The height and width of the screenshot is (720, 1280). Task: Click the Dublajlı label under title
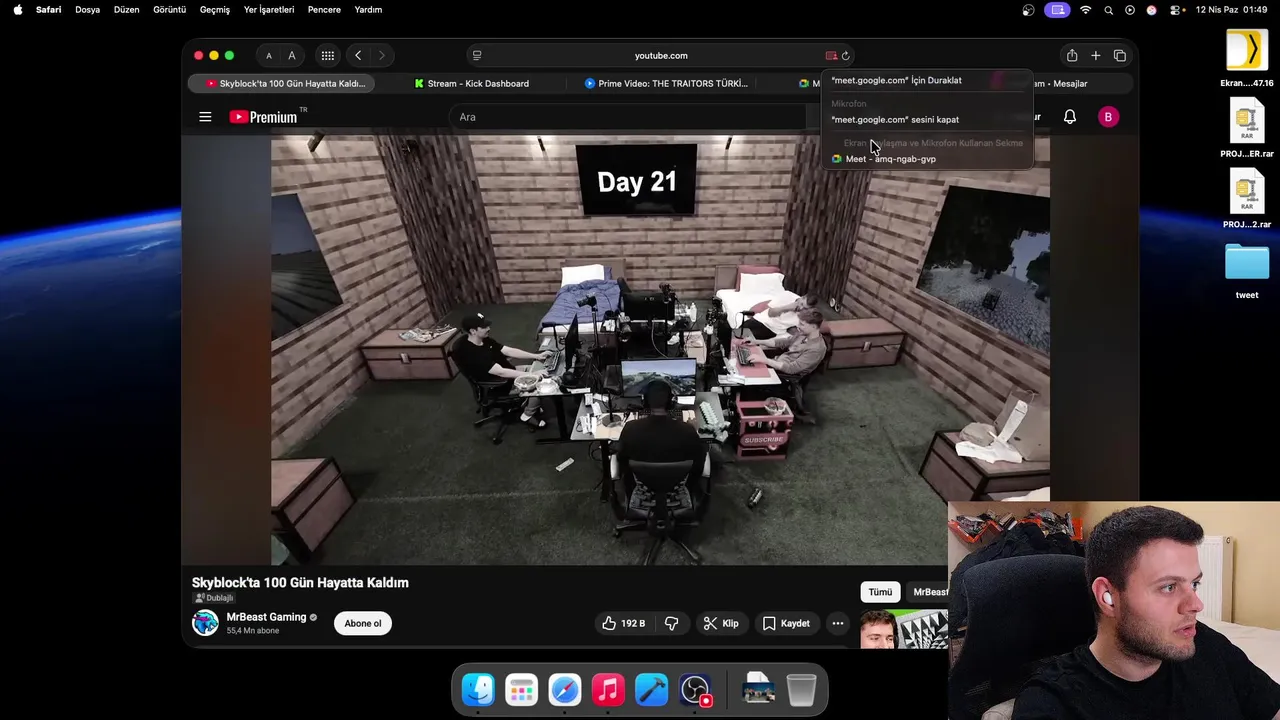click(x=214, y=598)
